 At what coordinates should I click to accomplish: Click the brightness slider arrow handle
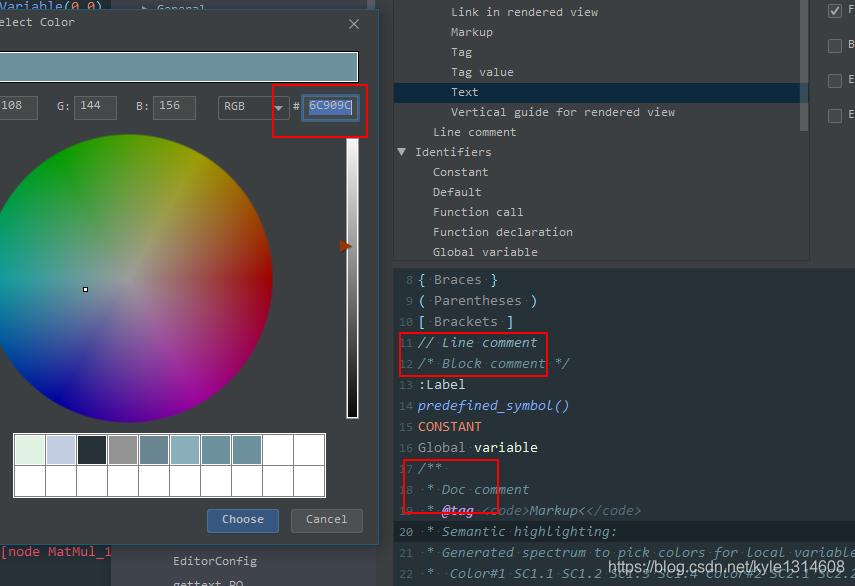(345, 246)
